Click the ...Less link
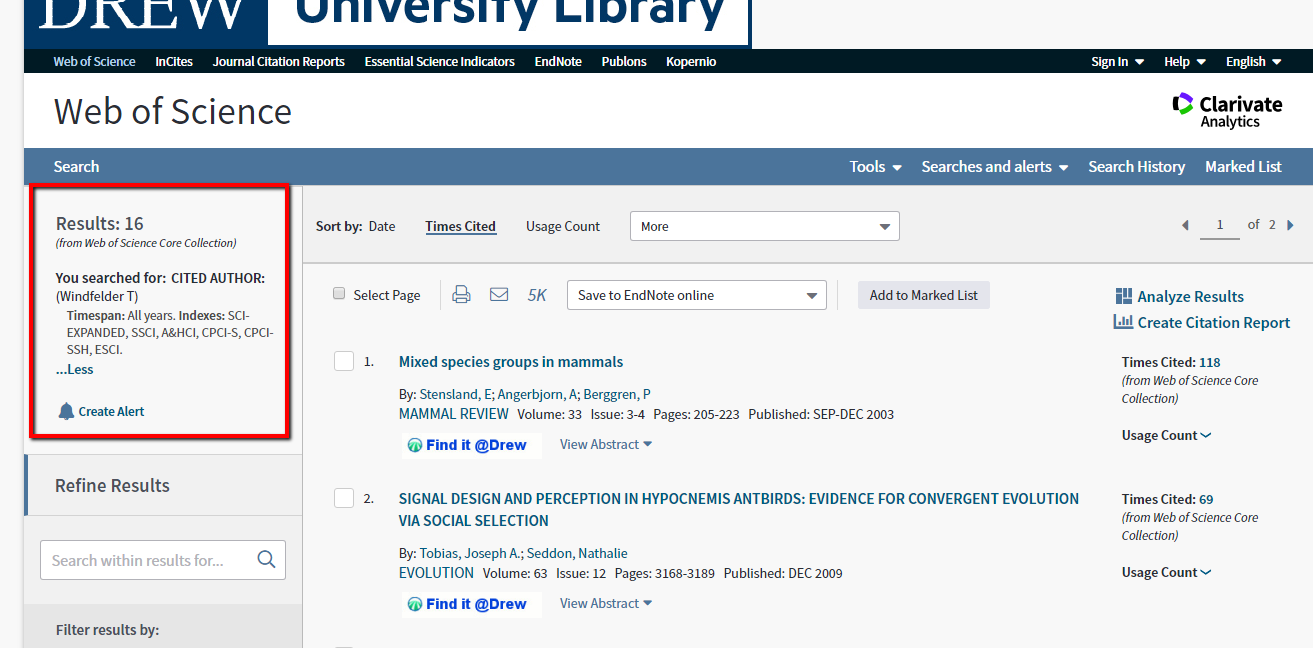The width and height of the screenshot is (1313, 648). coord(75,369)
